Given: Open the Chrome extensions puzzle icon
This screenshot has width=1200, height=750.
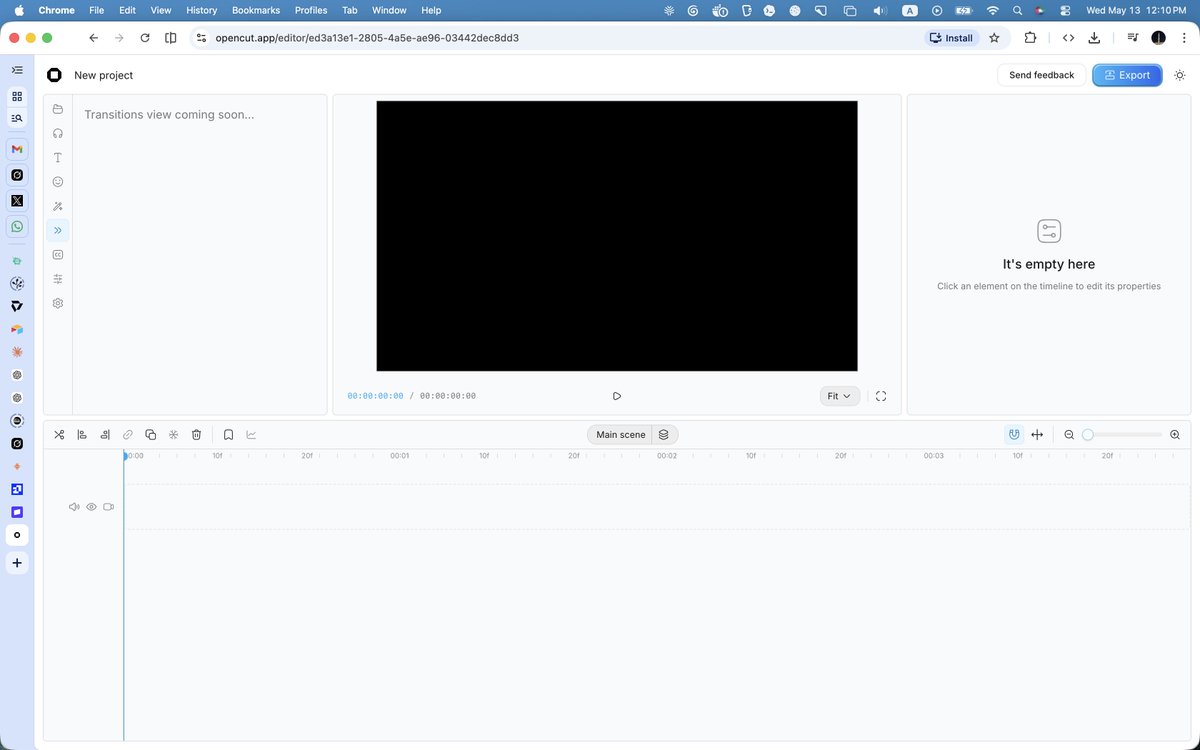Looking at the screenshot, I should click(1030, 38).
